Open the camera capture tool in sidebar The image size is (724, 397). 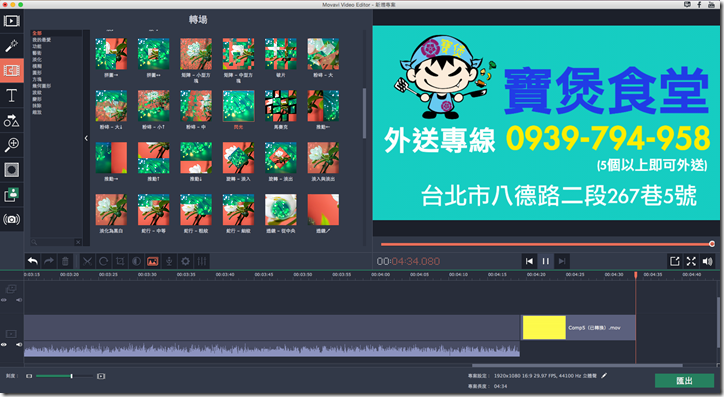click(x=12, y=219)
